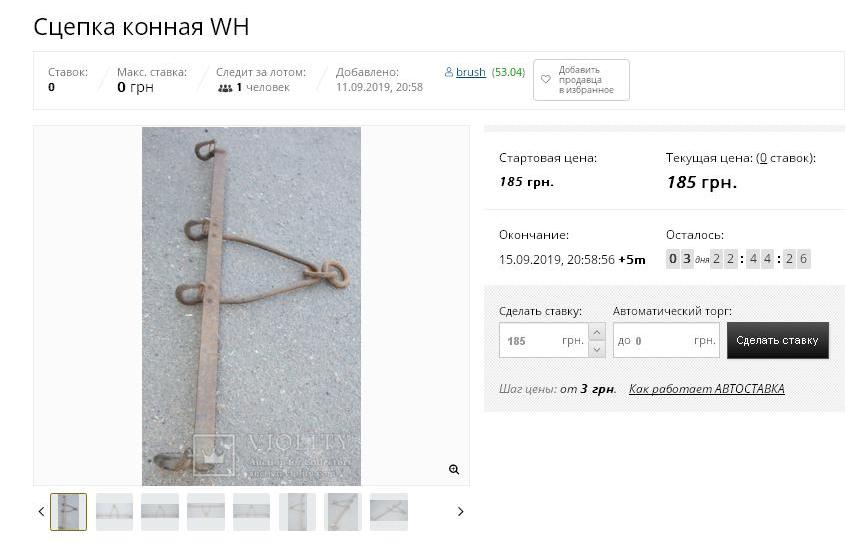Click the Сделать ставку button
The width and height of the screenshot is (846, 543).
click(x=777, y=340)
